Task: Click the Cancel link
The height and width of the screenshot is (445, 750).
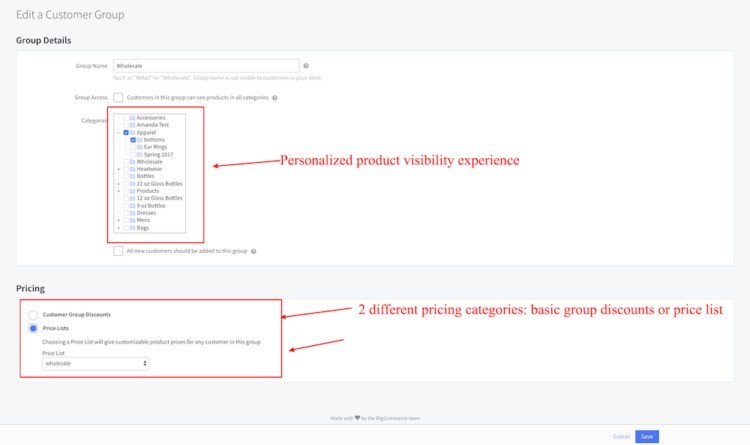Action: (x=621, y=436)
